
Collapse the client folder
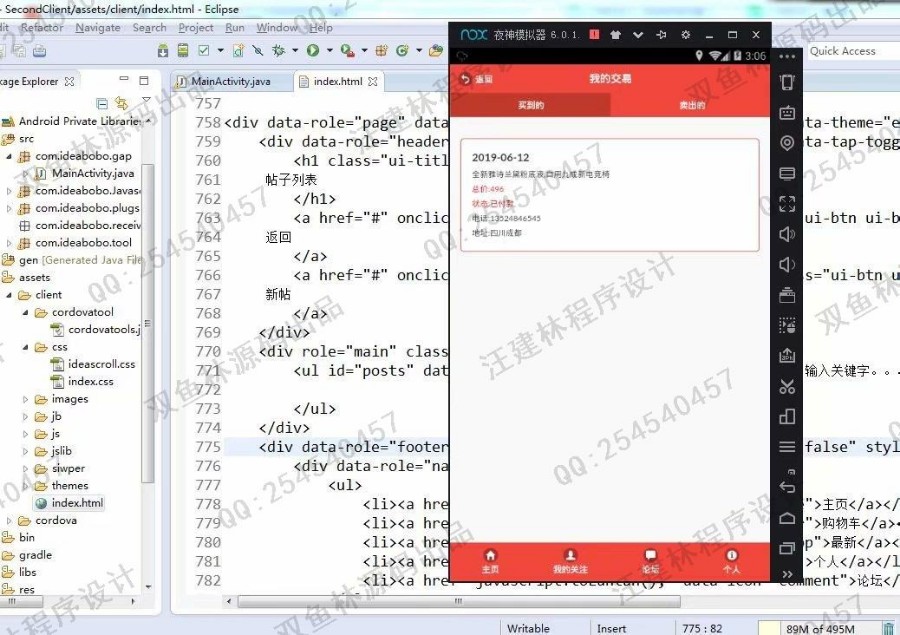(x=9, y=295)
